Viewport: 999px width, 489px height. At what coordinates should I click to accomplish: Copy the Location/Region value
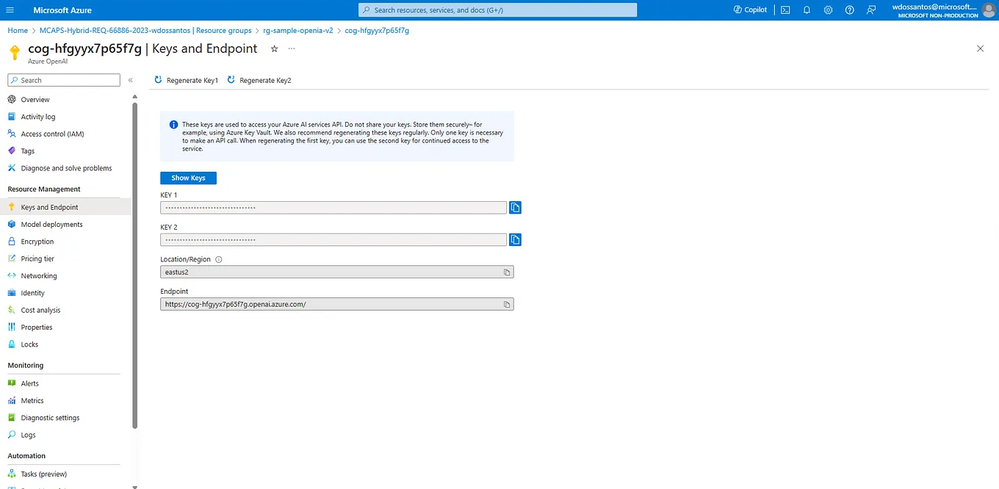[x=507, y=272]
